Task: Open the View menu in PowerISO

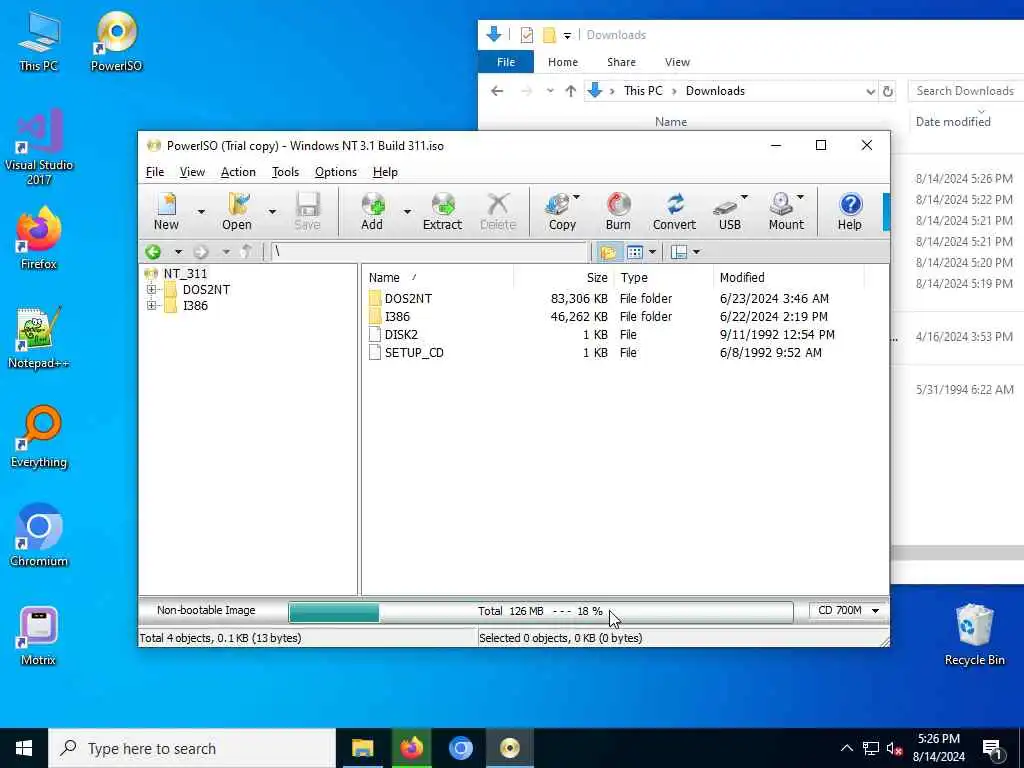Action: [192, 172]
